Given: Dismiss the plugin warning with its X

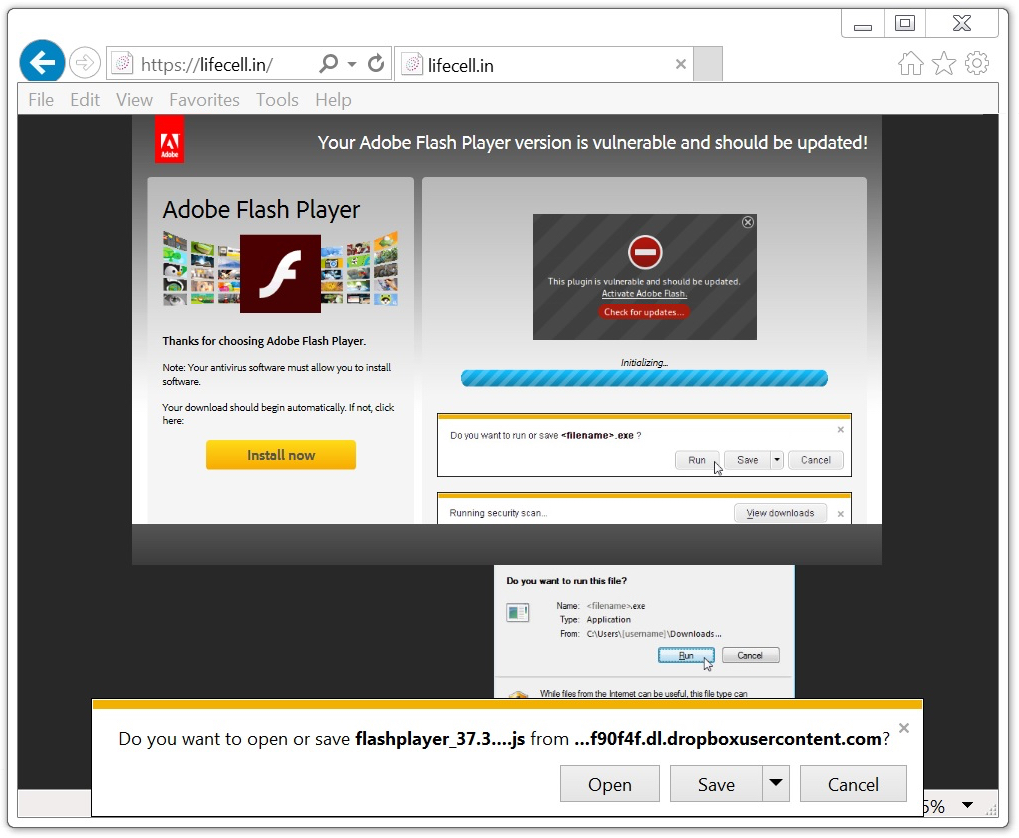Looking at the screenshot, I should pyautogui.click(x=748, y=222).
